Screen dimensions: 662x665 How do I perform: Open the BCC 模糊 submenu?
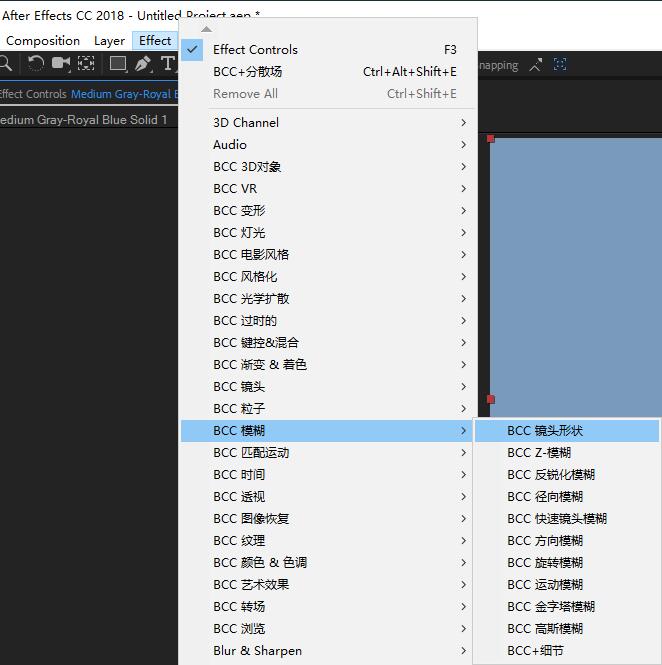coord(327,431)
